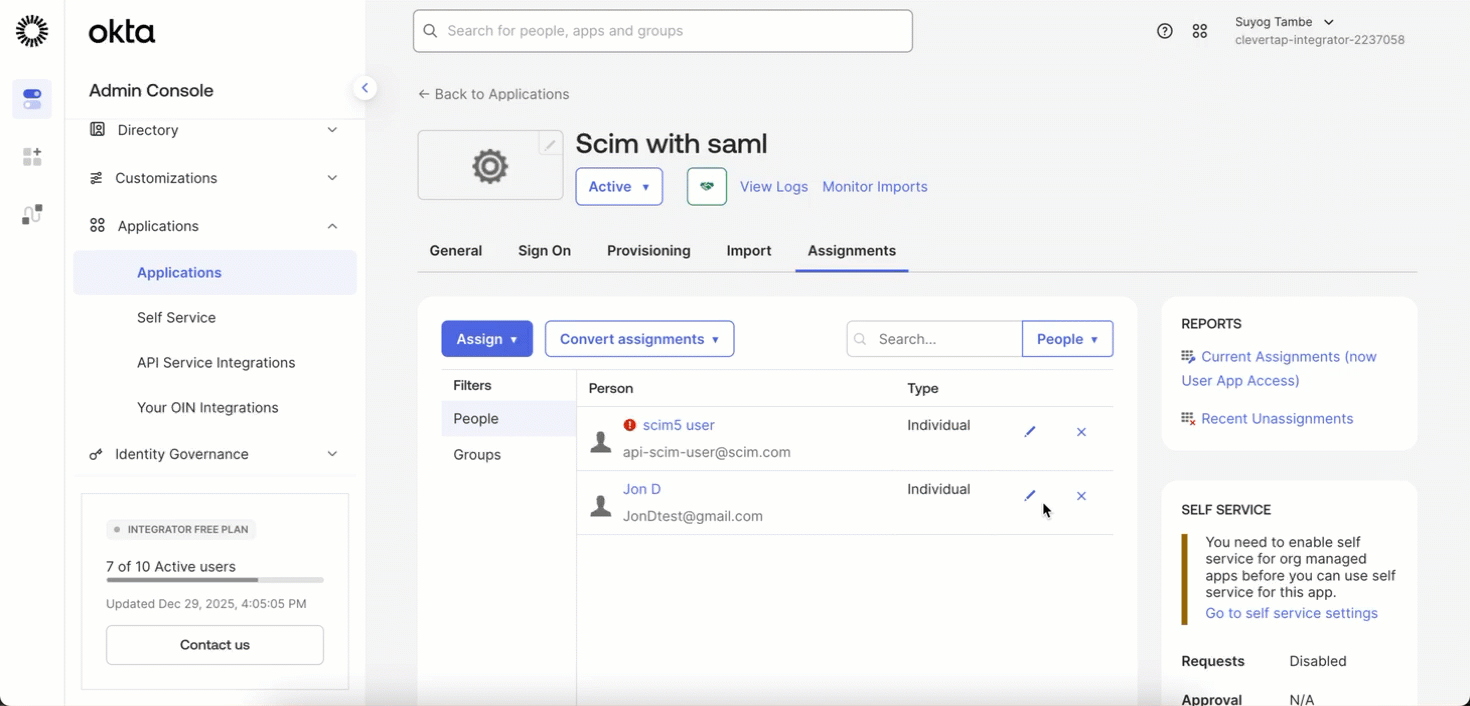Go Back to Applications
The width and height of the screenshot is (1470, 706).
coord(493,94)
